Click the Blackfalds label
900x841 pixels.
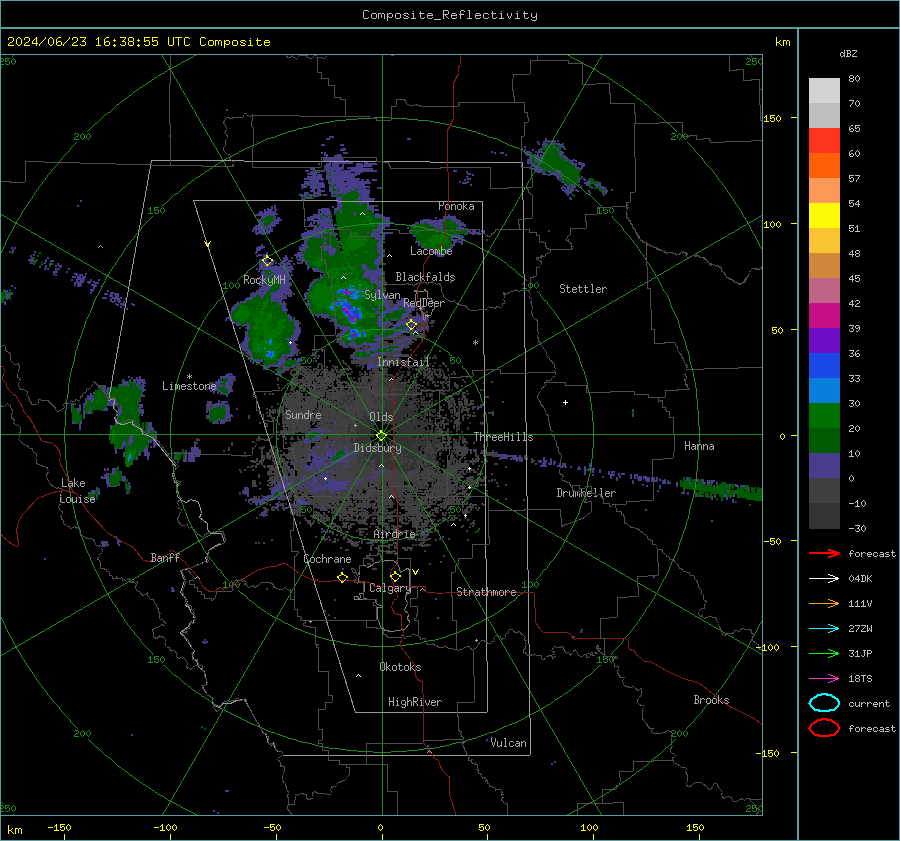425,277
